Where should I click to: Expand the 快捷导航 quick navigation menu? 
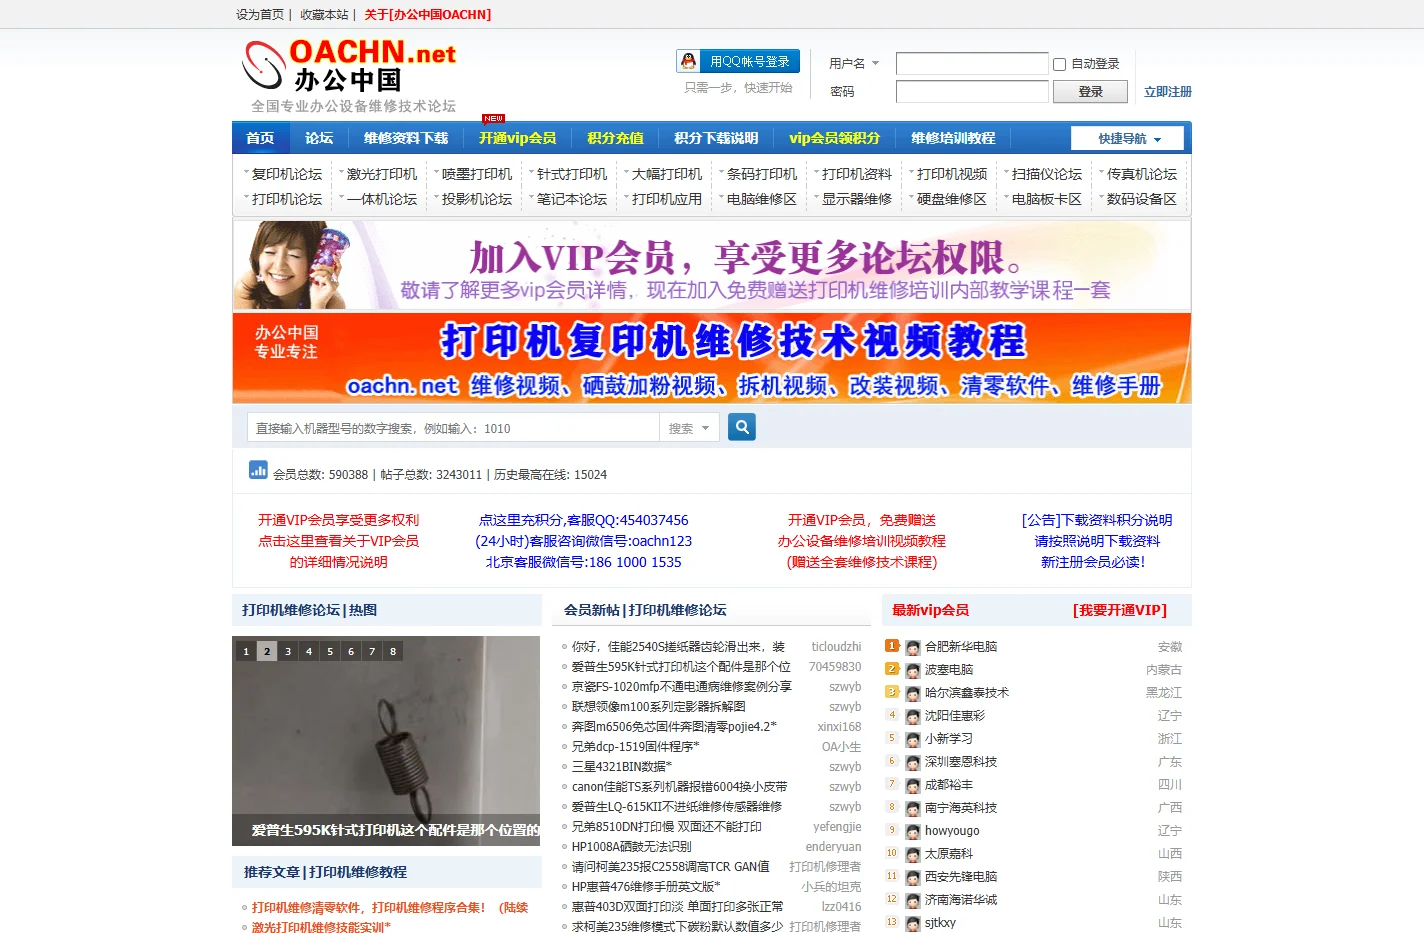1127,138
